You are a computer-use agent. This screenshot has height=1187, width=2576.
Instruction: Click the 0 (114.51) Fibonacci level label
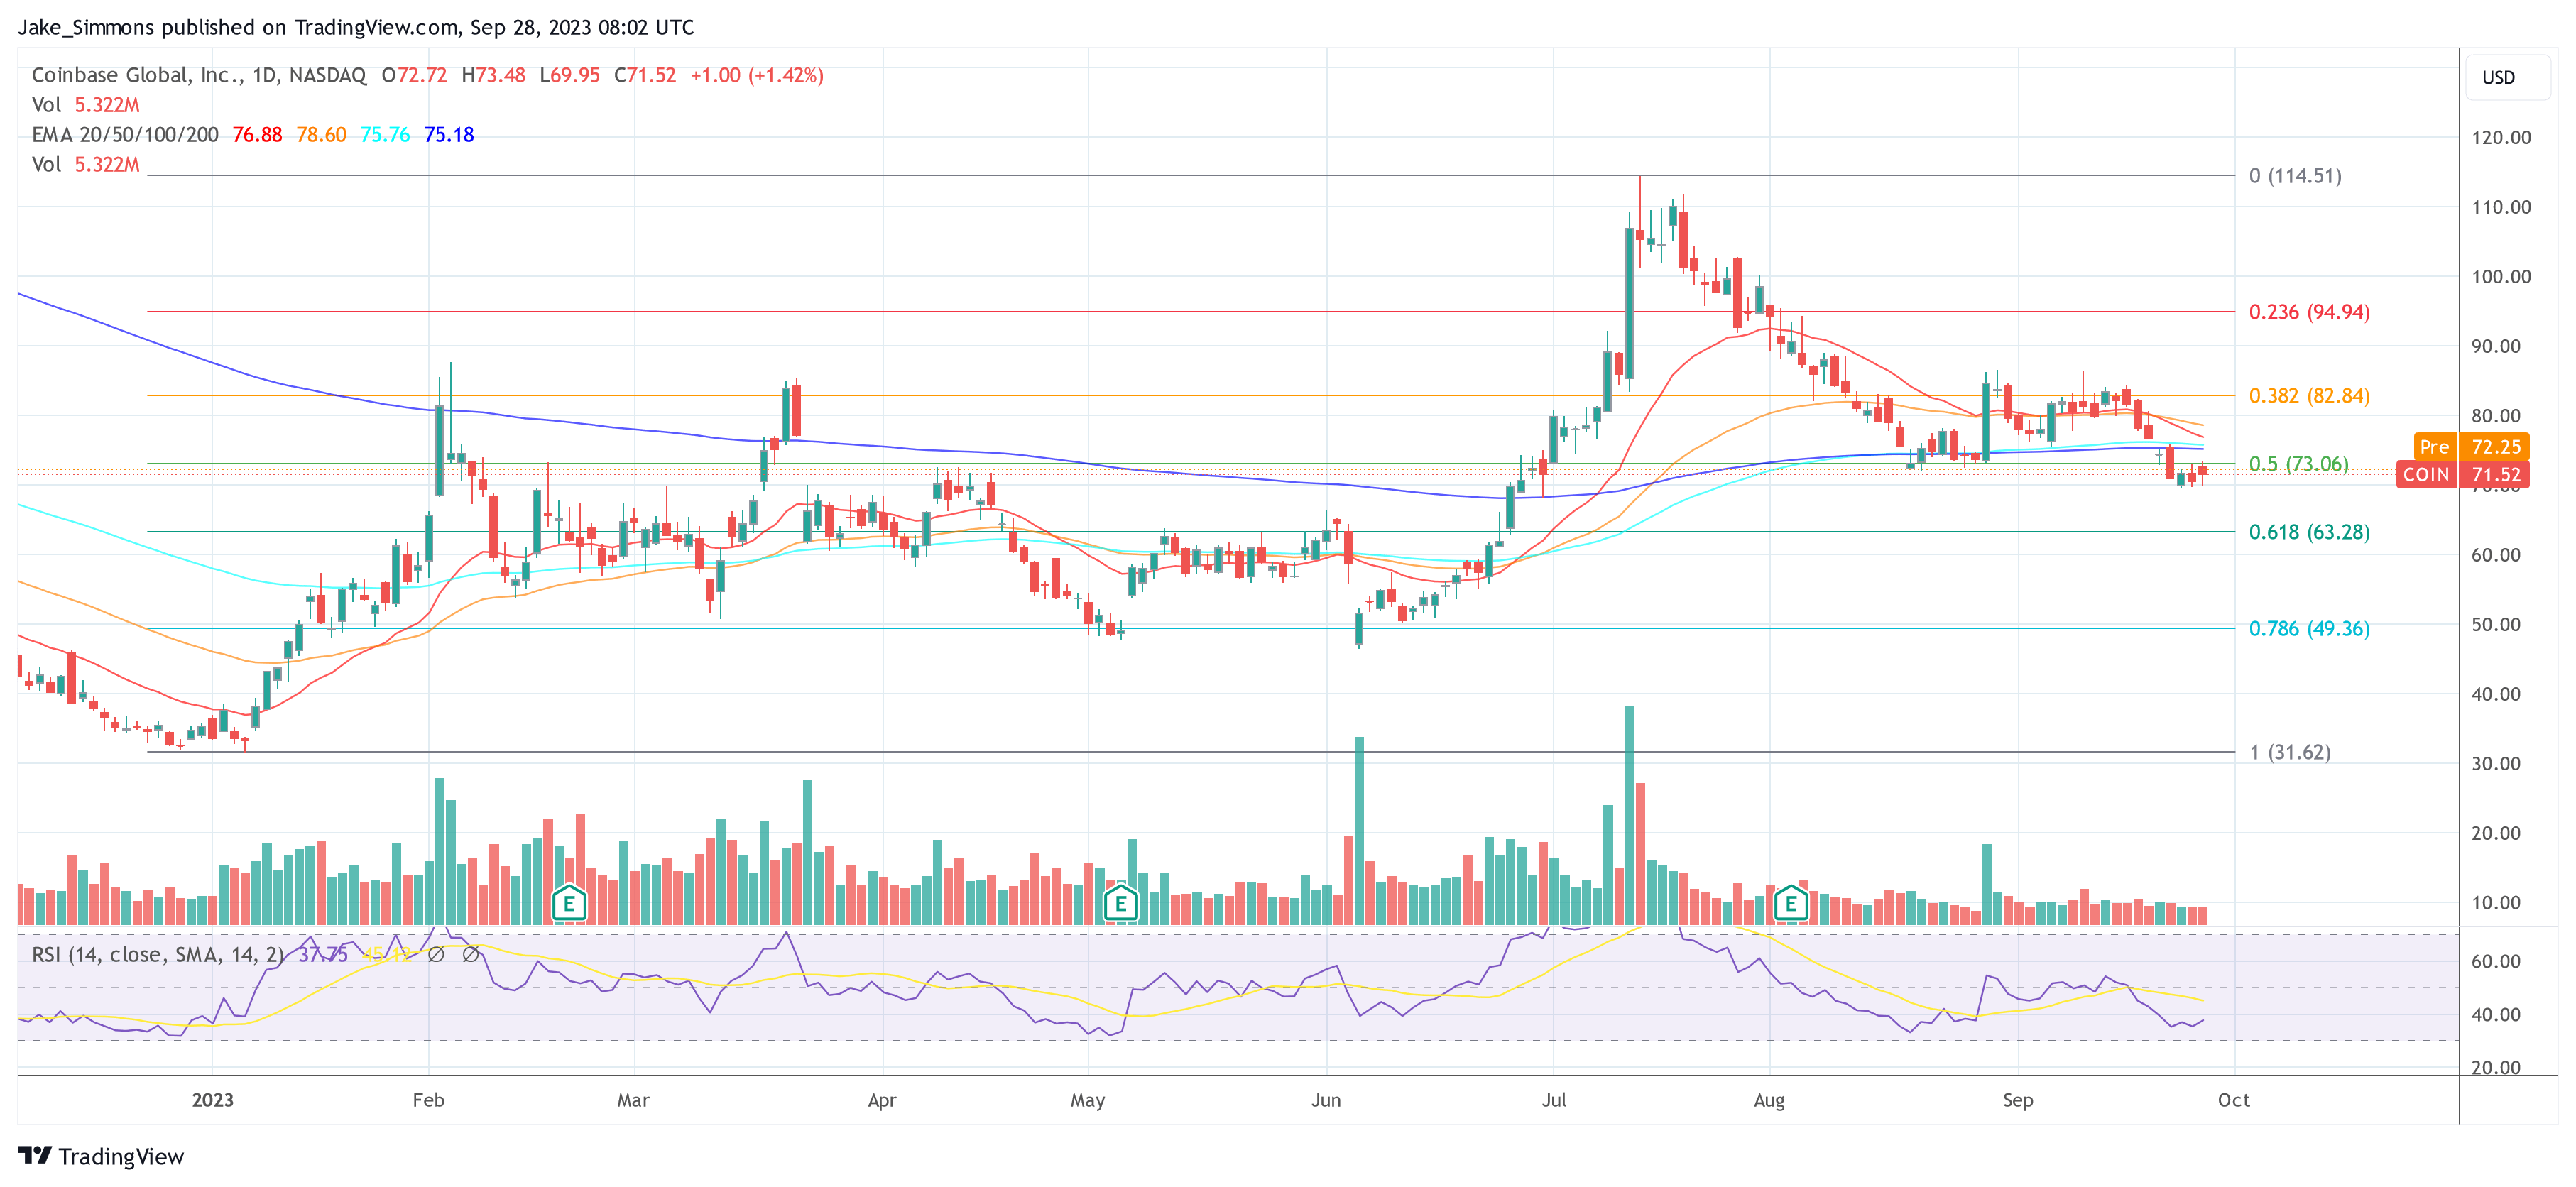click(x=2295, y=175)
